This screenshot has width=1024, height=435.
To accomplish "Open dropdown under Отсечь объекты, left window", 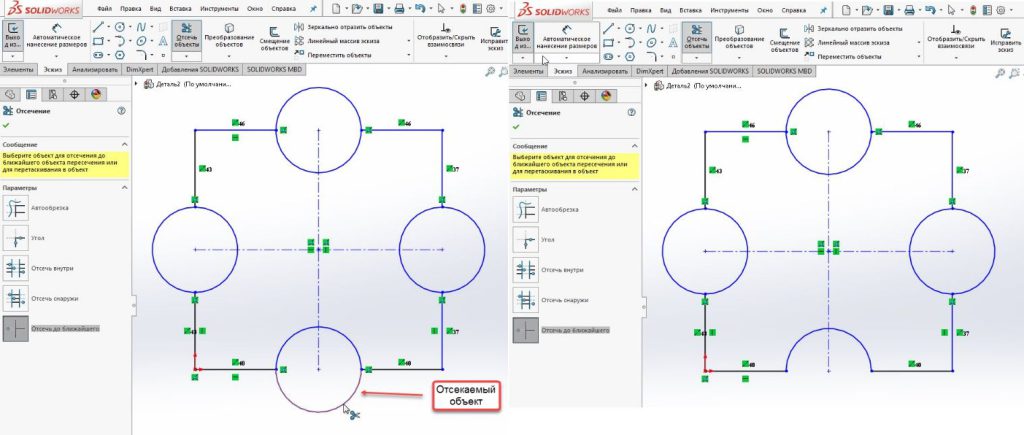I will (187, 57).
